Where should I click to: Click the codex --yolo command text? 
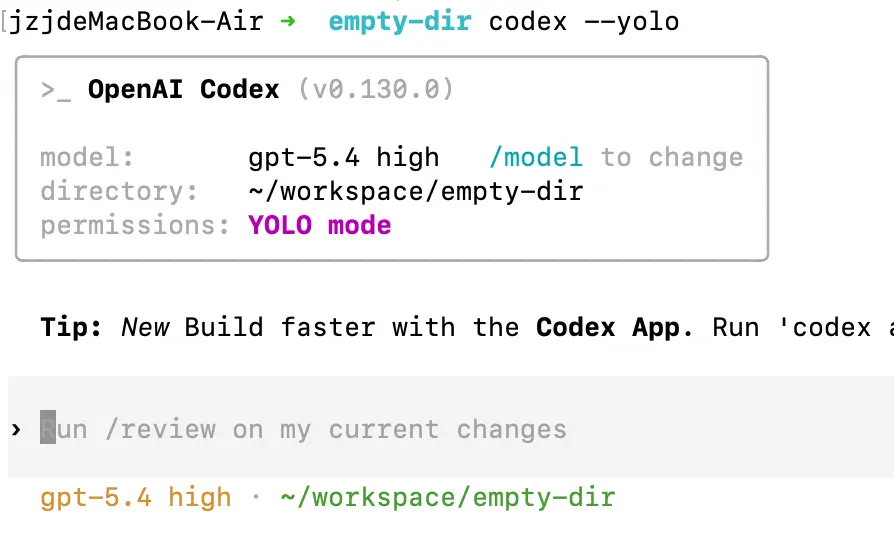click(584, 22)
